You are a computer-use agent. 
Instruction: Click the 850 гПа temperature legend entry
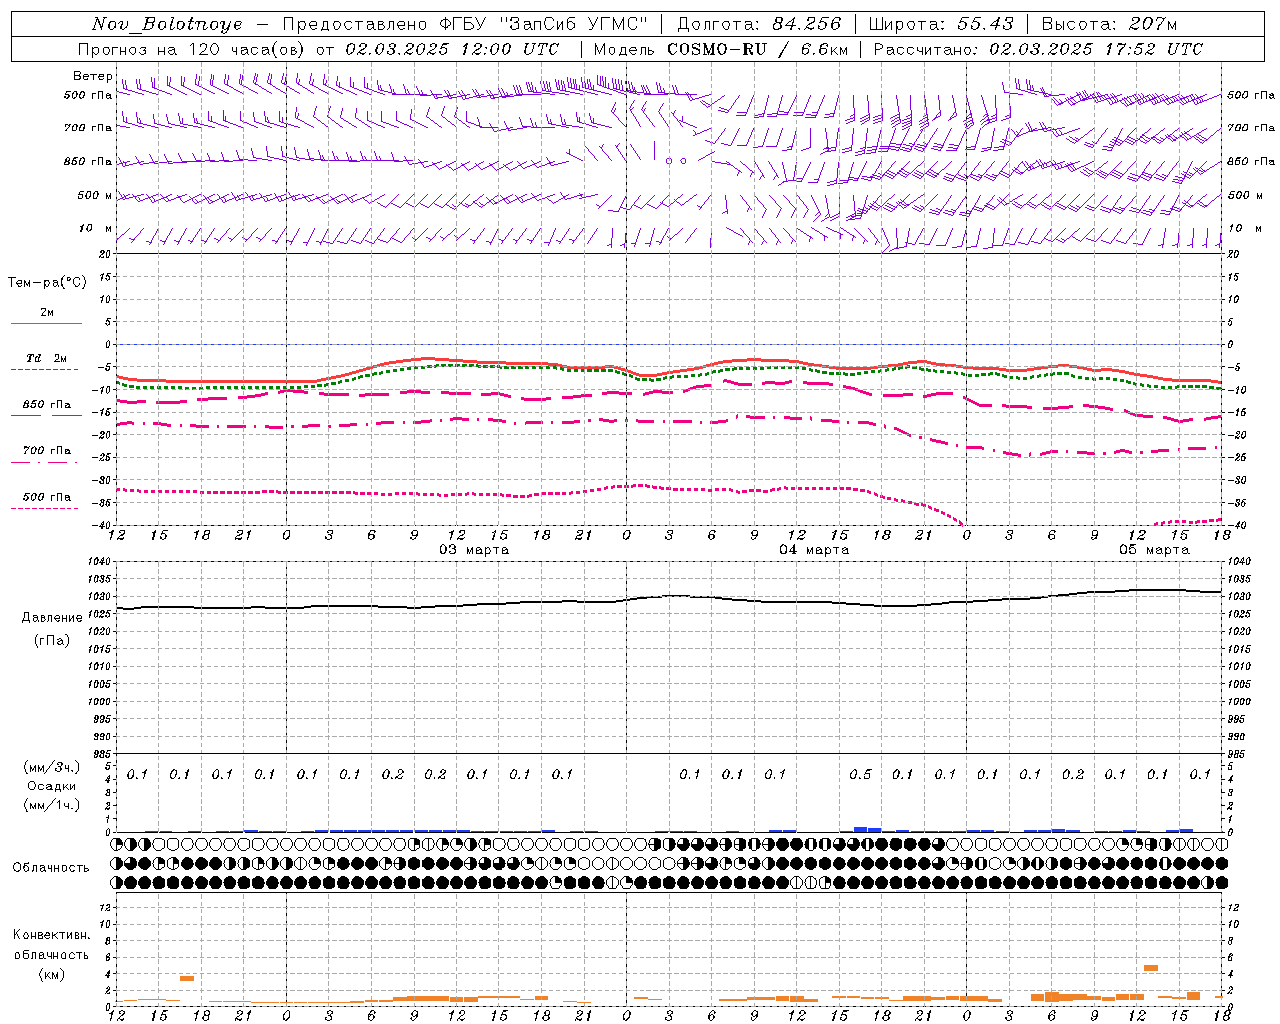click(46, 405)
